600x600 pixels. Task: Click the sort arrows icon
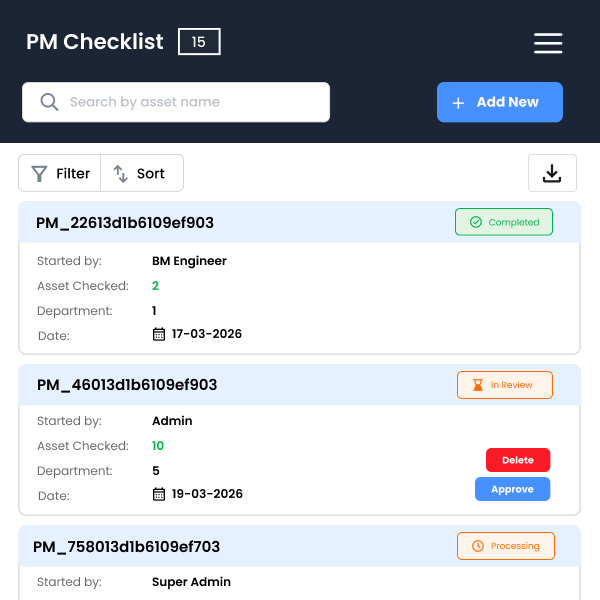point(121,174)
